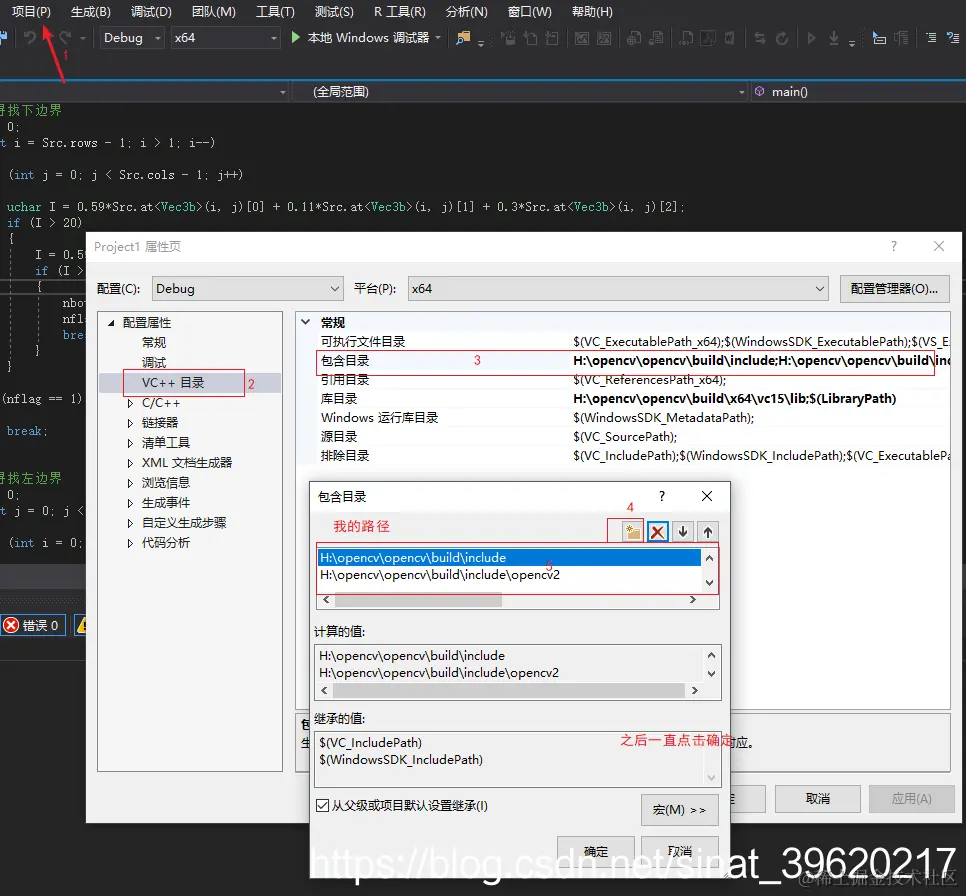Screen dimensions: 966x896
Task: Click the 配置管理器(O)... button
Action: (x=894, y=288)
